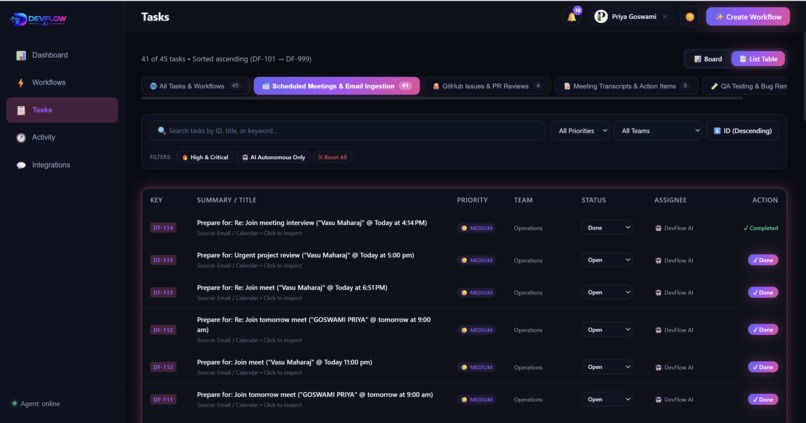Open Workflows via the lightning bolt icon

click(21, 83)
